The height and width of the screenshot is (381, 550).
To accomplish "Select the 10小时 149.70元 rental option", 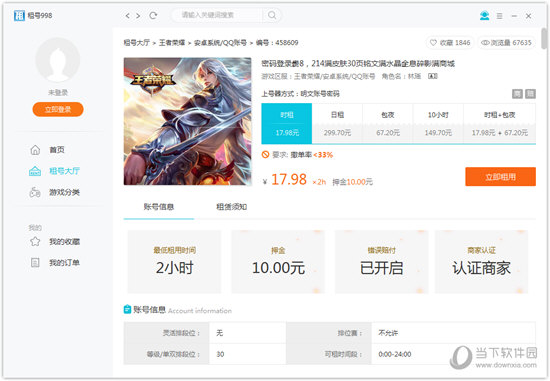I will [438, 123].
